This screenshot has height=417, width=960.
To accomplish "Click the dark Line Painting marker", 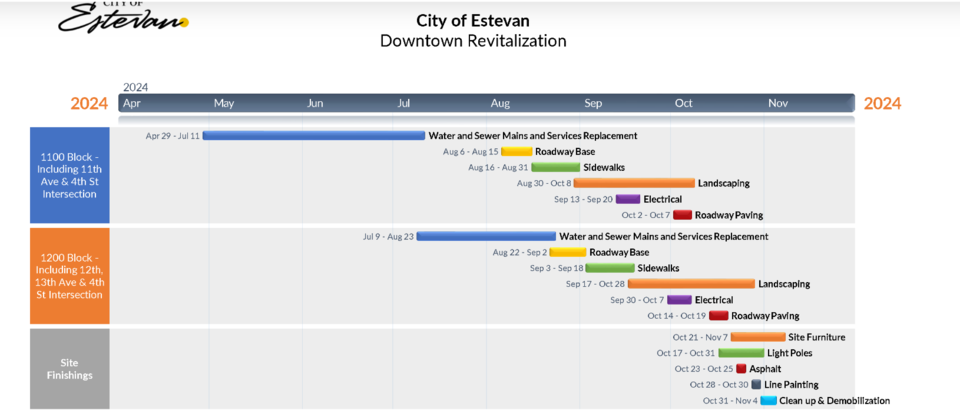I will click(756, 385).
